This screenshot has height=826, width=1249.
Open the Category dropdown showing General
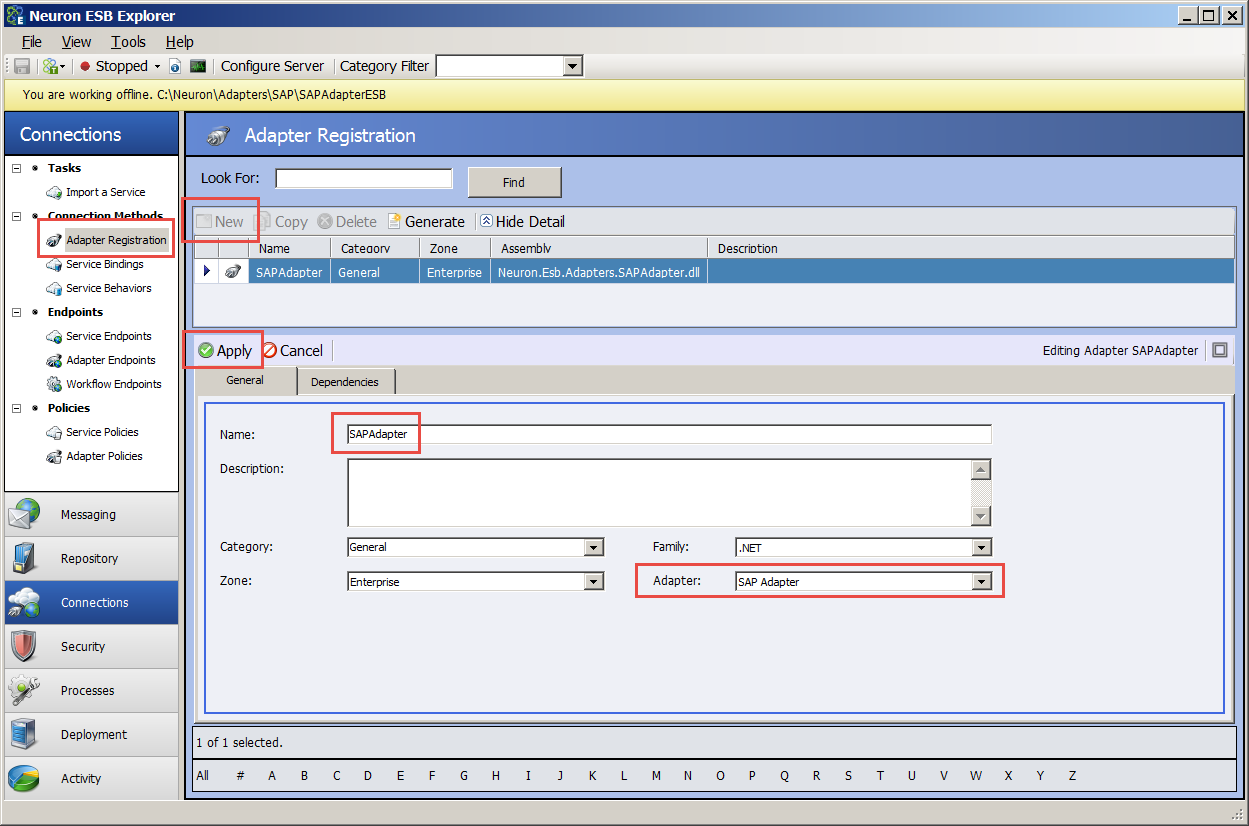point(594,547)
